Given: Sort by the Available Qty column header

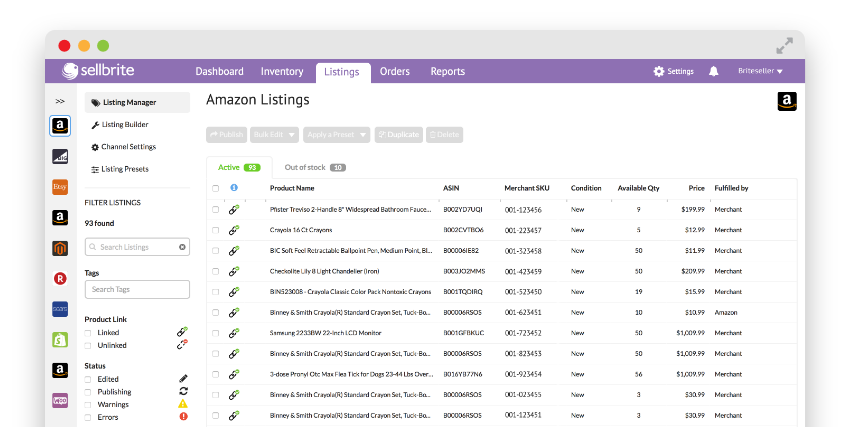Looking at the screenshot, I should 639,188.
